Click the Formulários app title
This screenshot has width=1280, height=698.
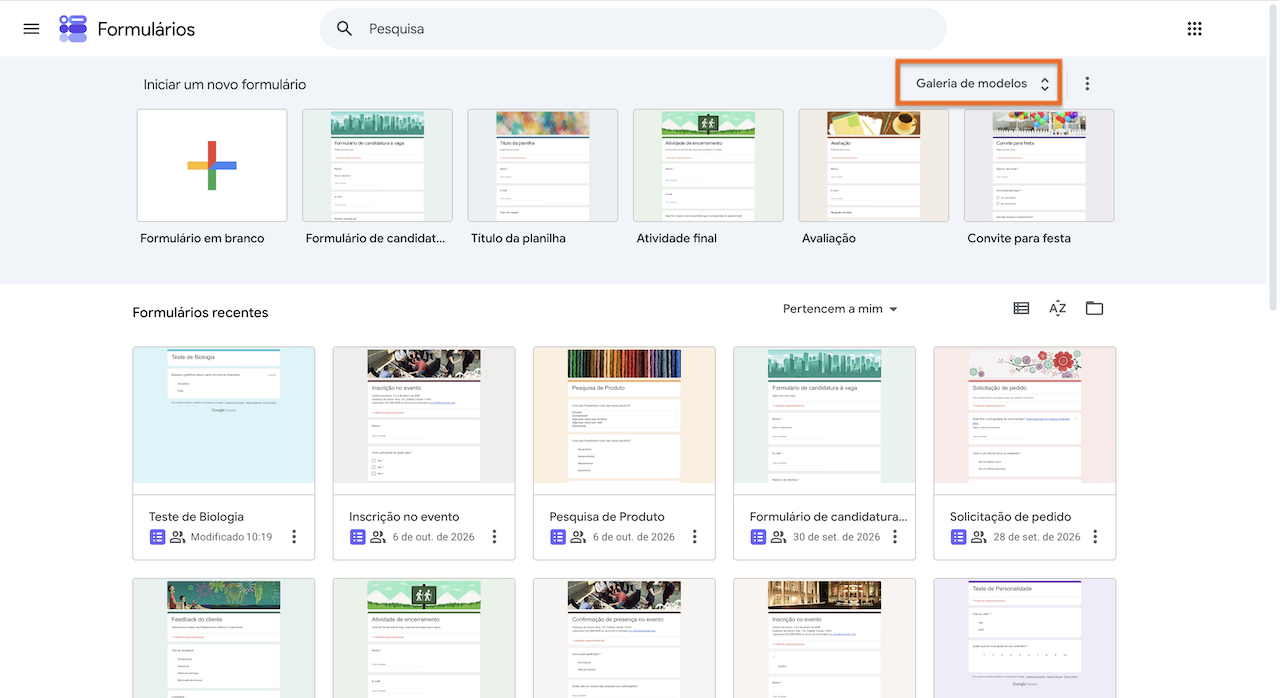coord(146,29)
